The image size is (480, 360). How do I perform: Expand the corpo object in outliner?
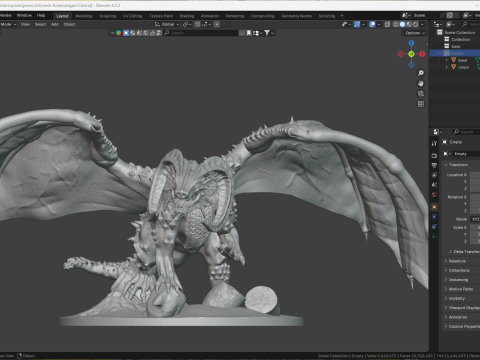coord(446,67)
